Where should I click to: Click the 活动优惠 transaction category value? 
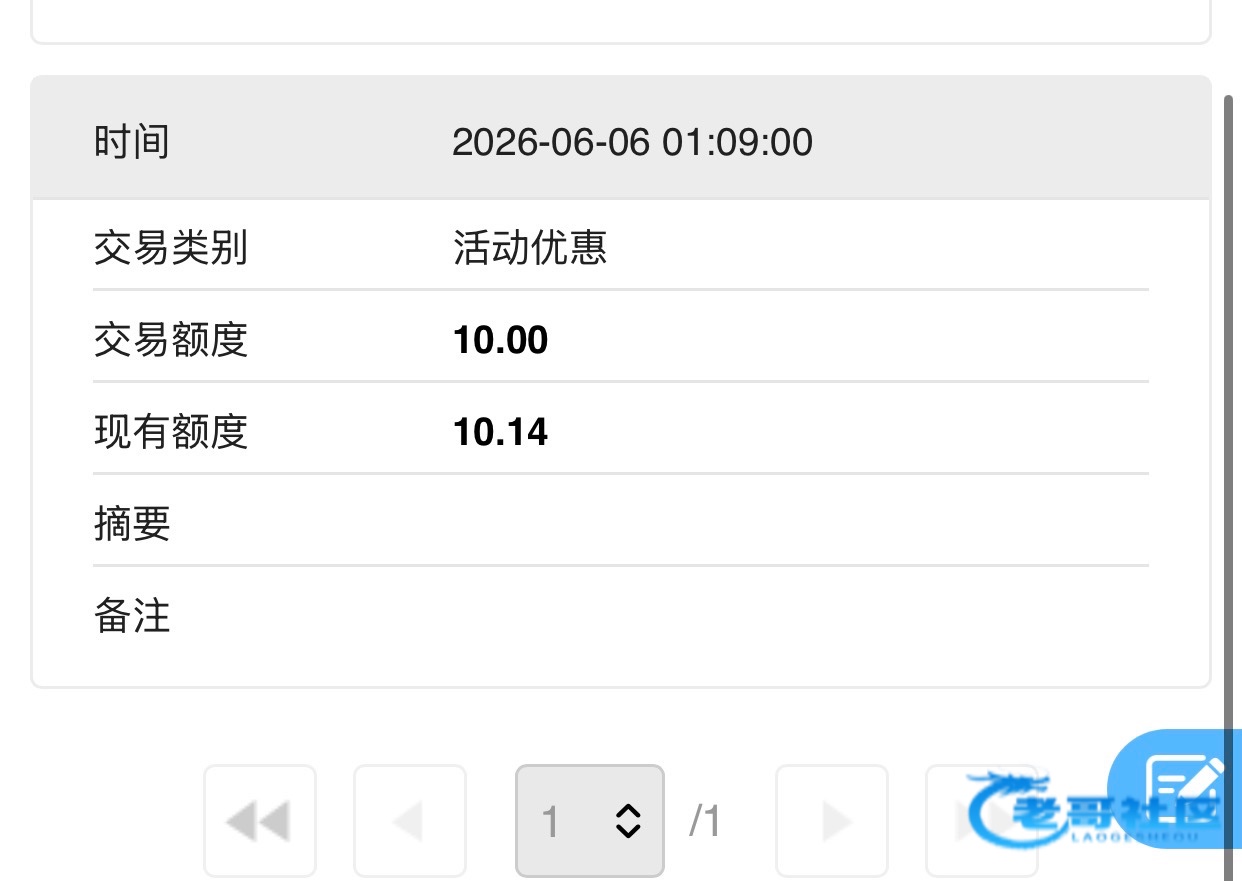(x=530, y=247)
